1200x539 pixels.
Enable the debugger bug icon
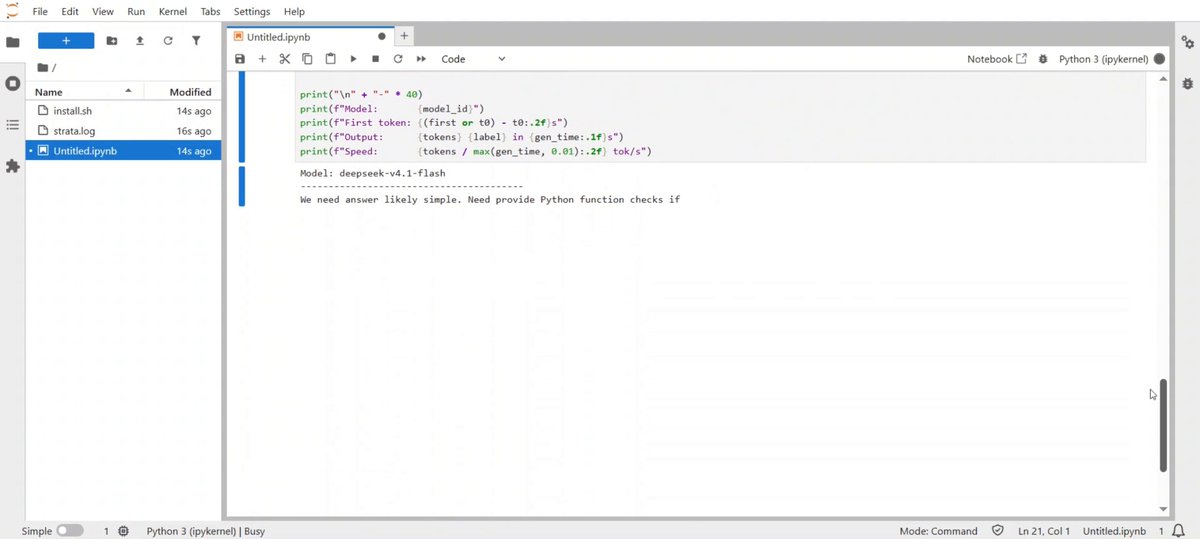[x=1043, y=59]
